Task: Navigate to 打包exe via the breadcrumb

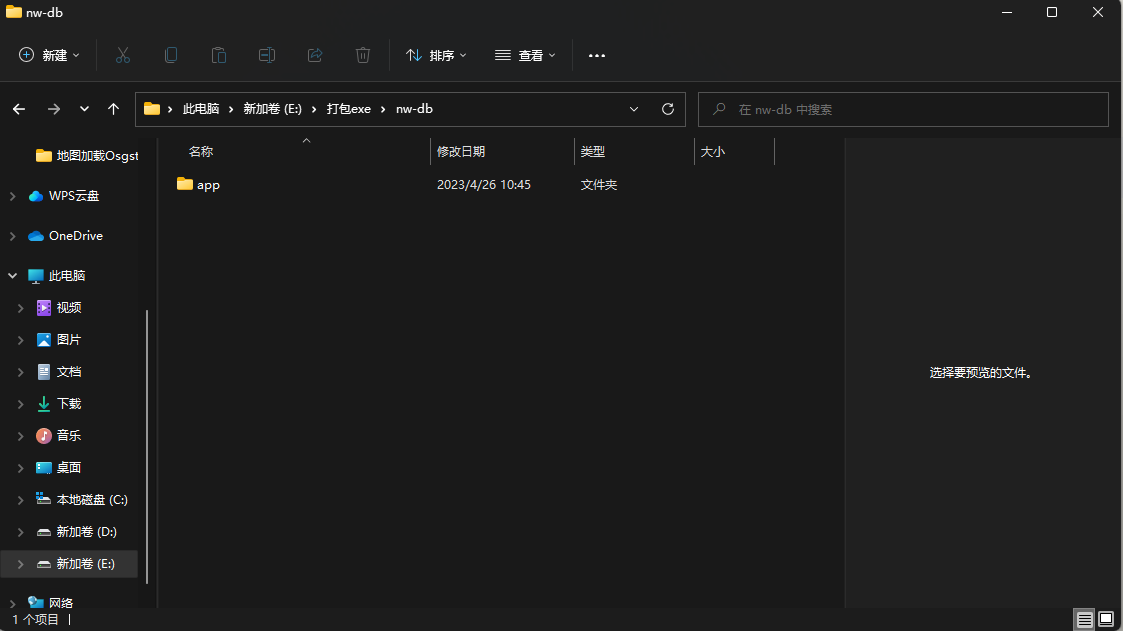Action: click(x=349, y=108)
